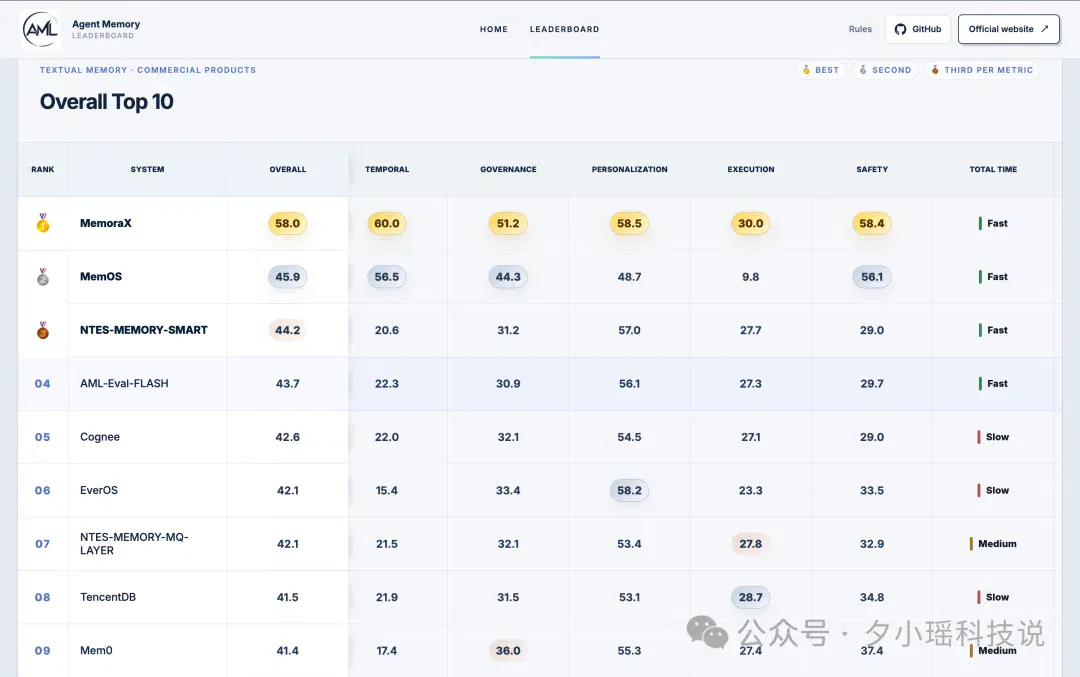Open the GitHub button

917,29
